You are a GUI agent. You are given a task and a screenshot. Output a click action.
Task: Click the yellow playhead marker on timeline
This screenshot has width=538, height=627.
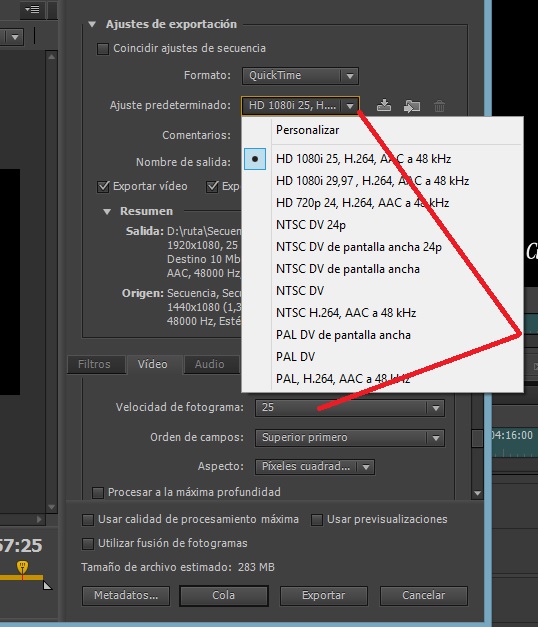point(22,568)
